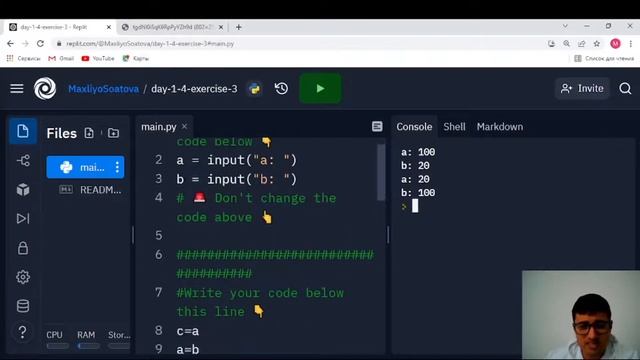Select the Files sidebar icon
The image size is (640, 360).
(23, 131)
